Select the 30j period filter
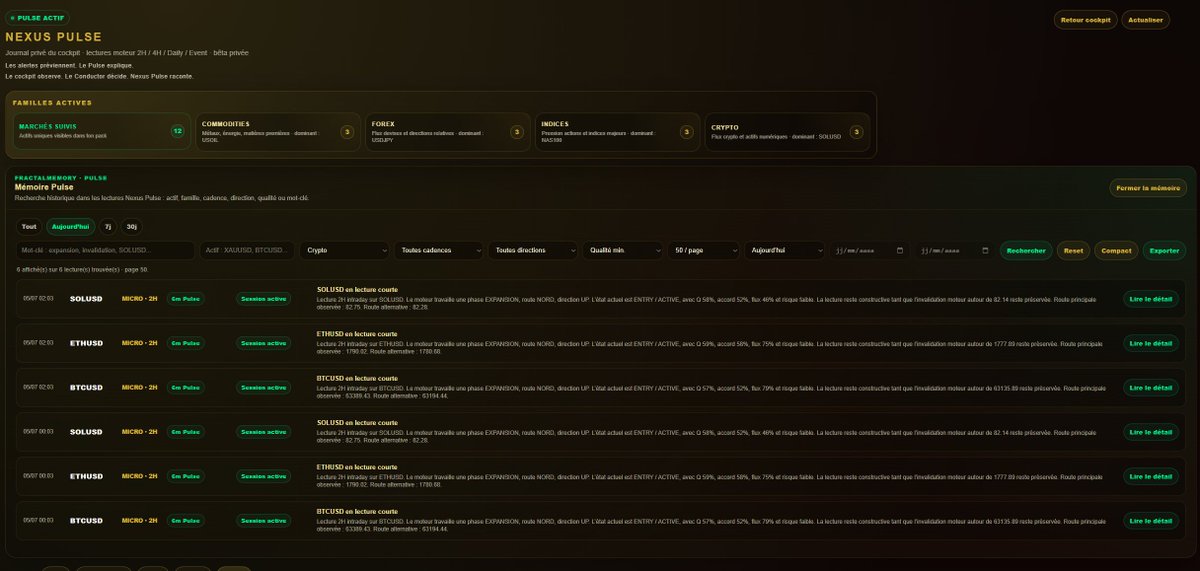The width and height of the screenshot is (1200, 571). click(132, 226)
